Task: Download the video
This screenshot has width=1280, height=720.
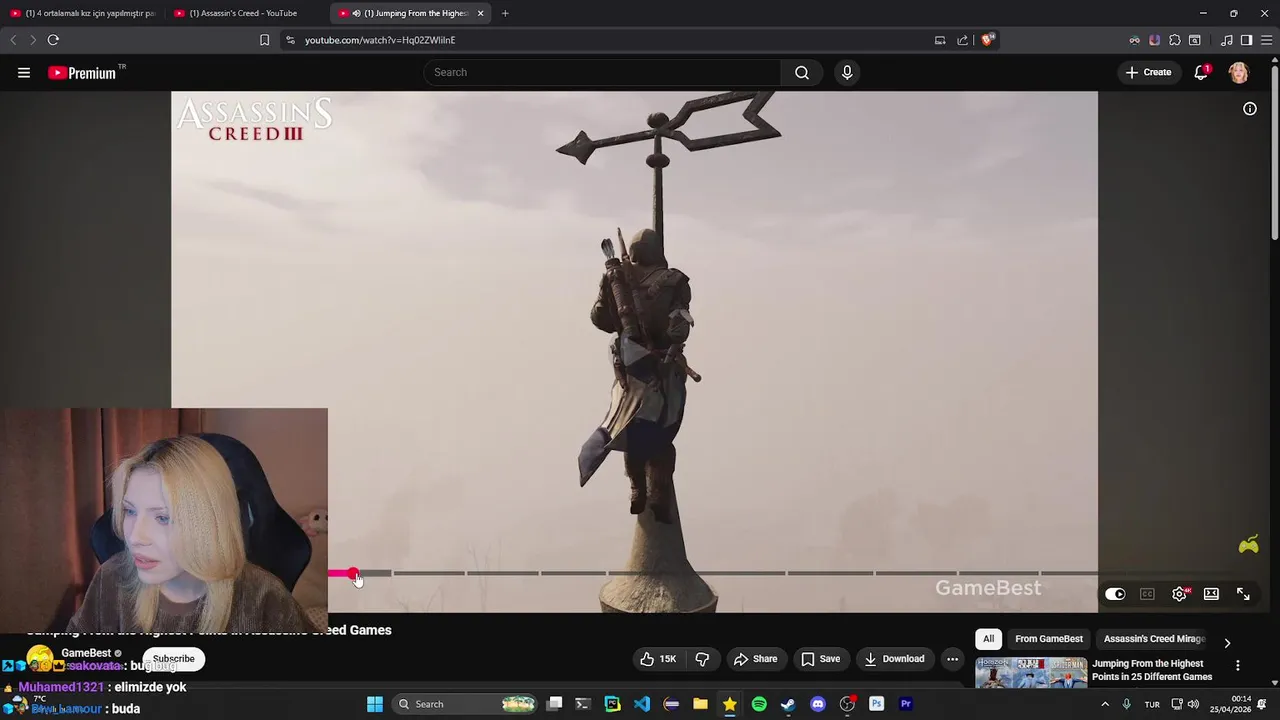Action: [895, 659]
